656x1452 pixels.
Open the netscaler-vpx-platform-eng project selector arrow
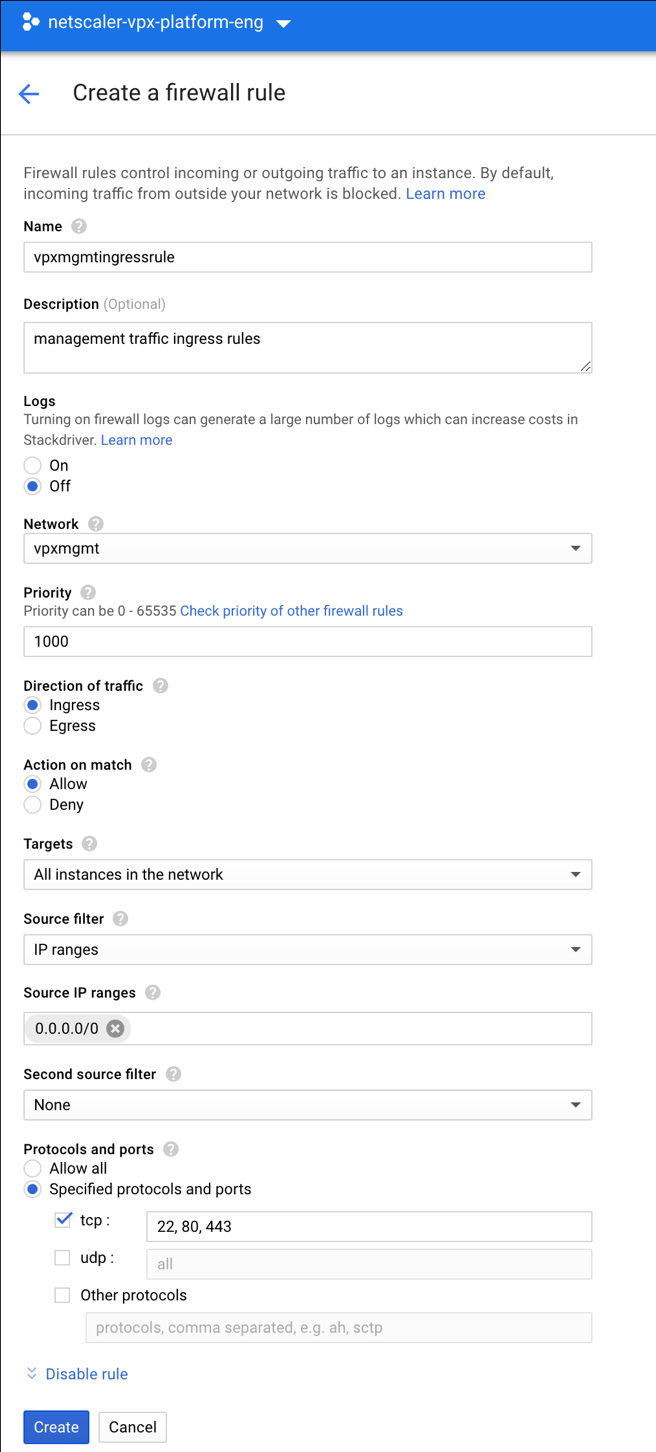click(283, 23)
